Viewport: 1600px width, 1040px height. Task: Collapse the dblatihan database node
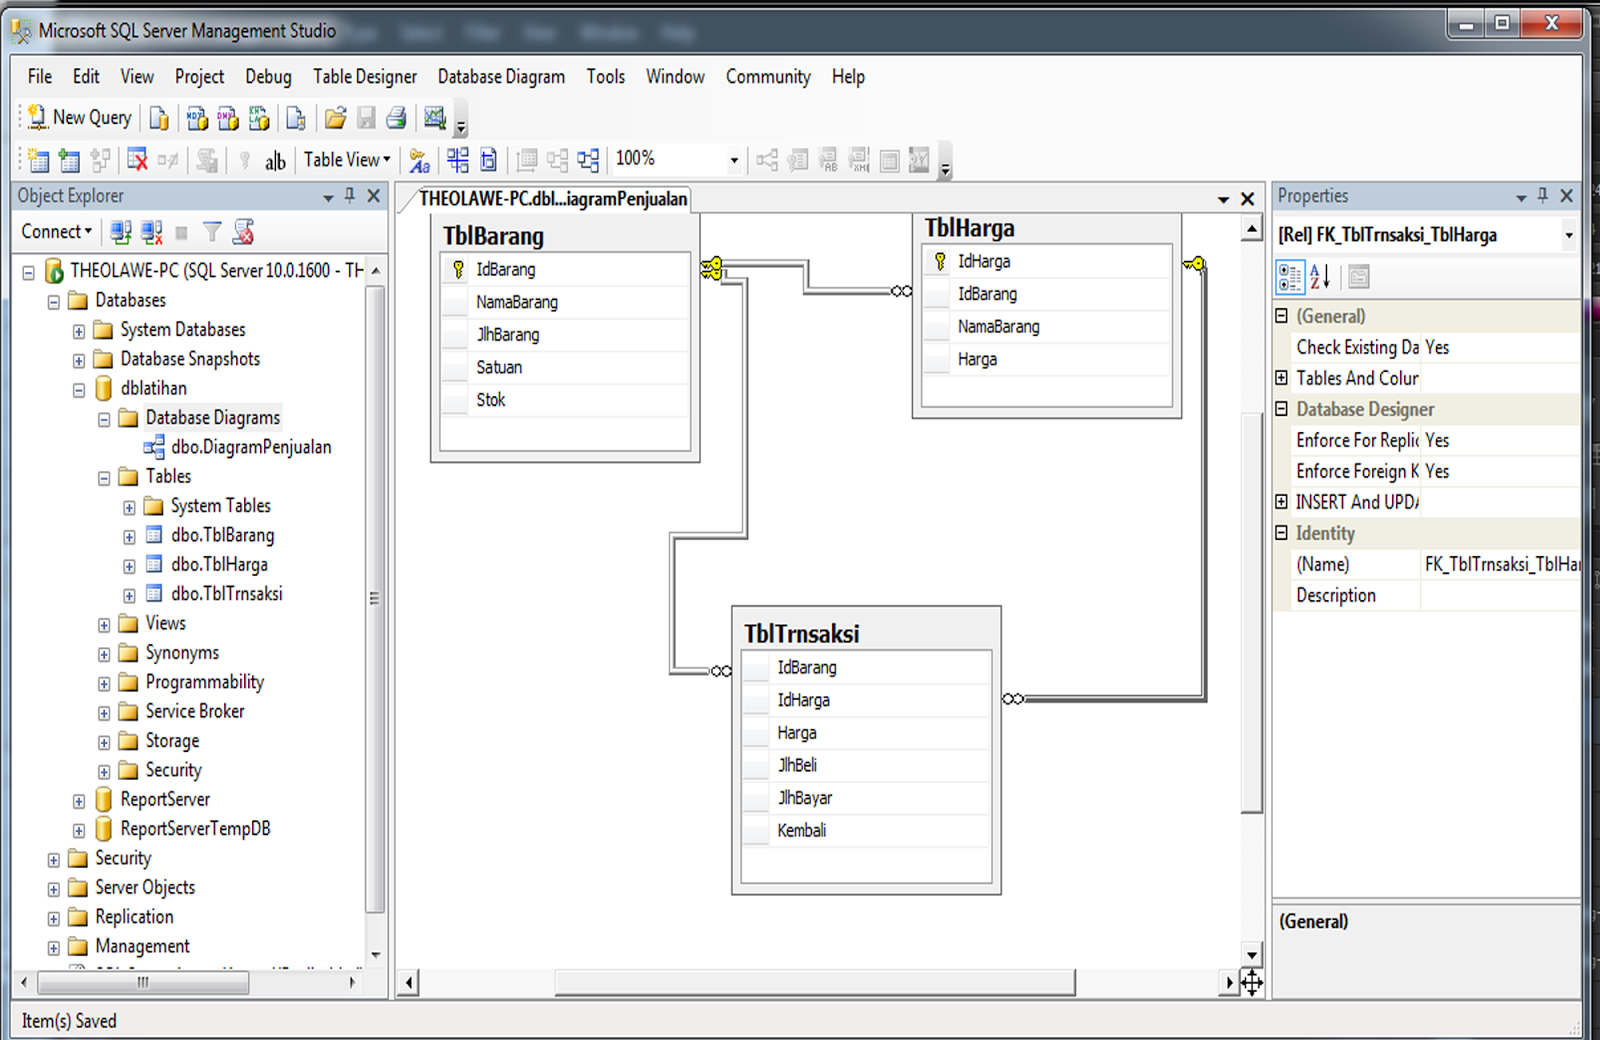click(x=79, y=390)
